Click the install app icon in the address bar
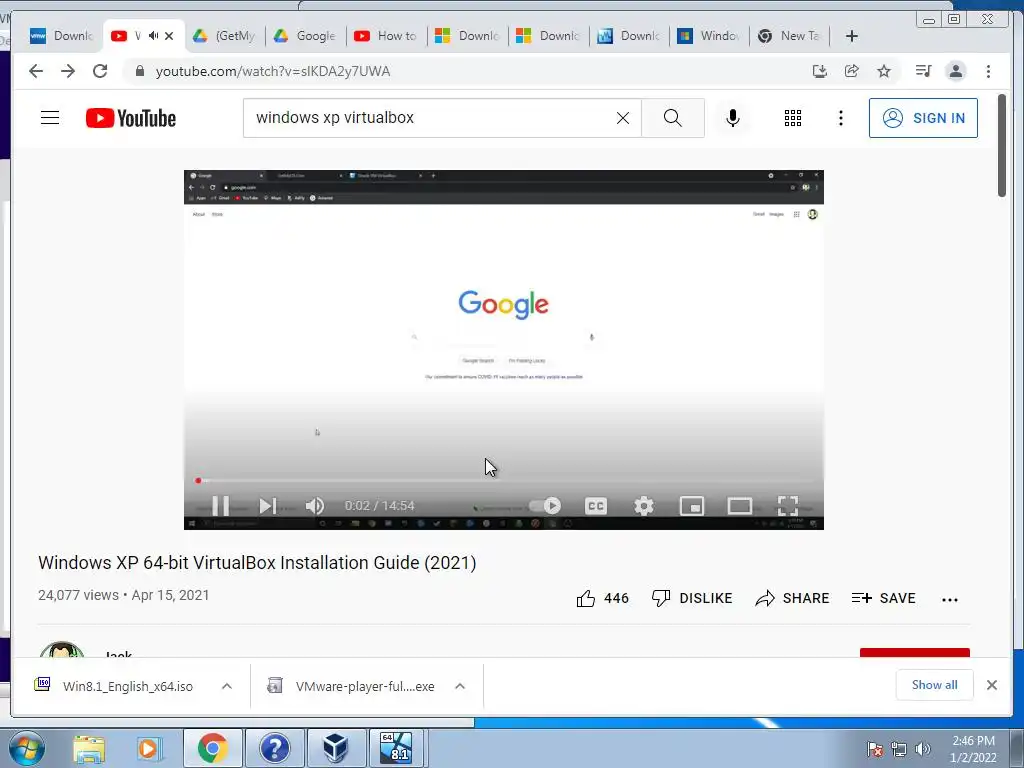The width and height of the screenshot is (1024, 768). coord(820,71)
